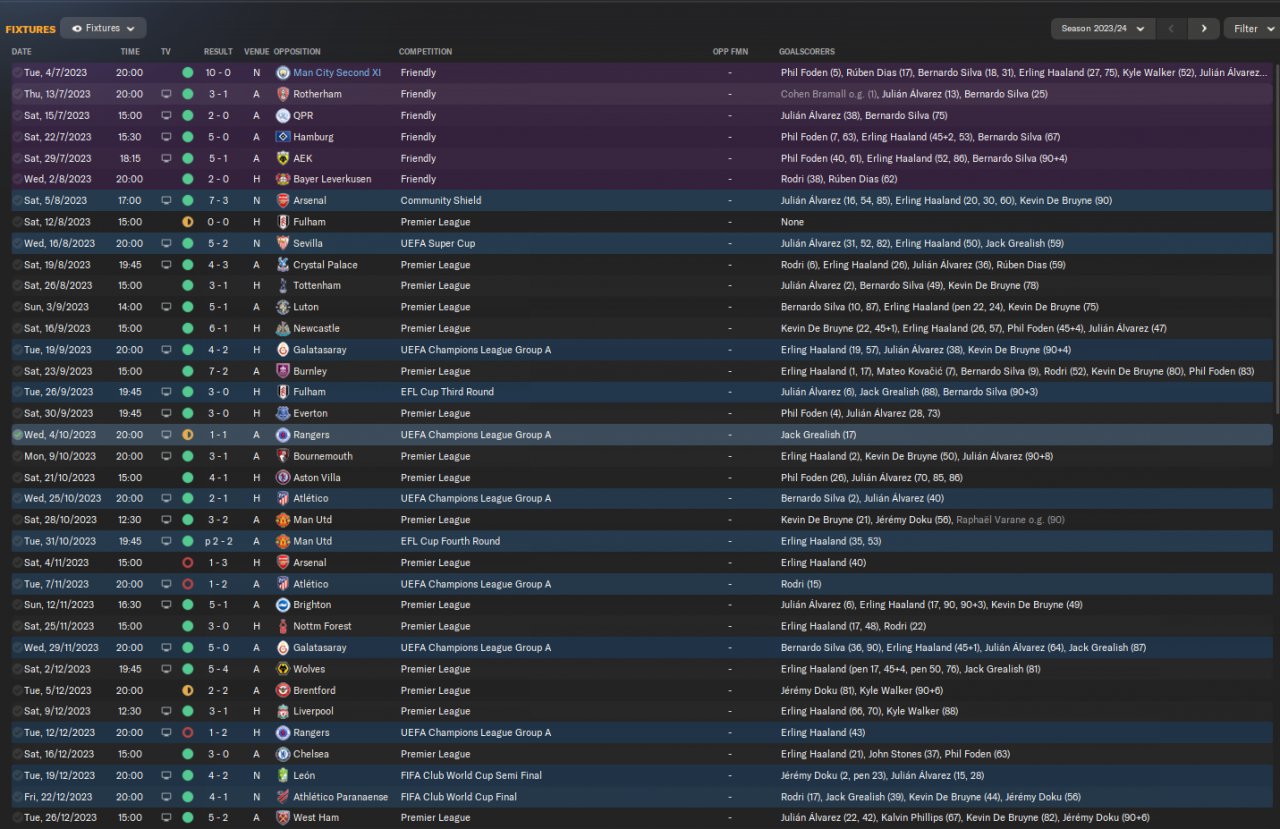
Task: Click the QPR club badge
Action: coord(282,115)
